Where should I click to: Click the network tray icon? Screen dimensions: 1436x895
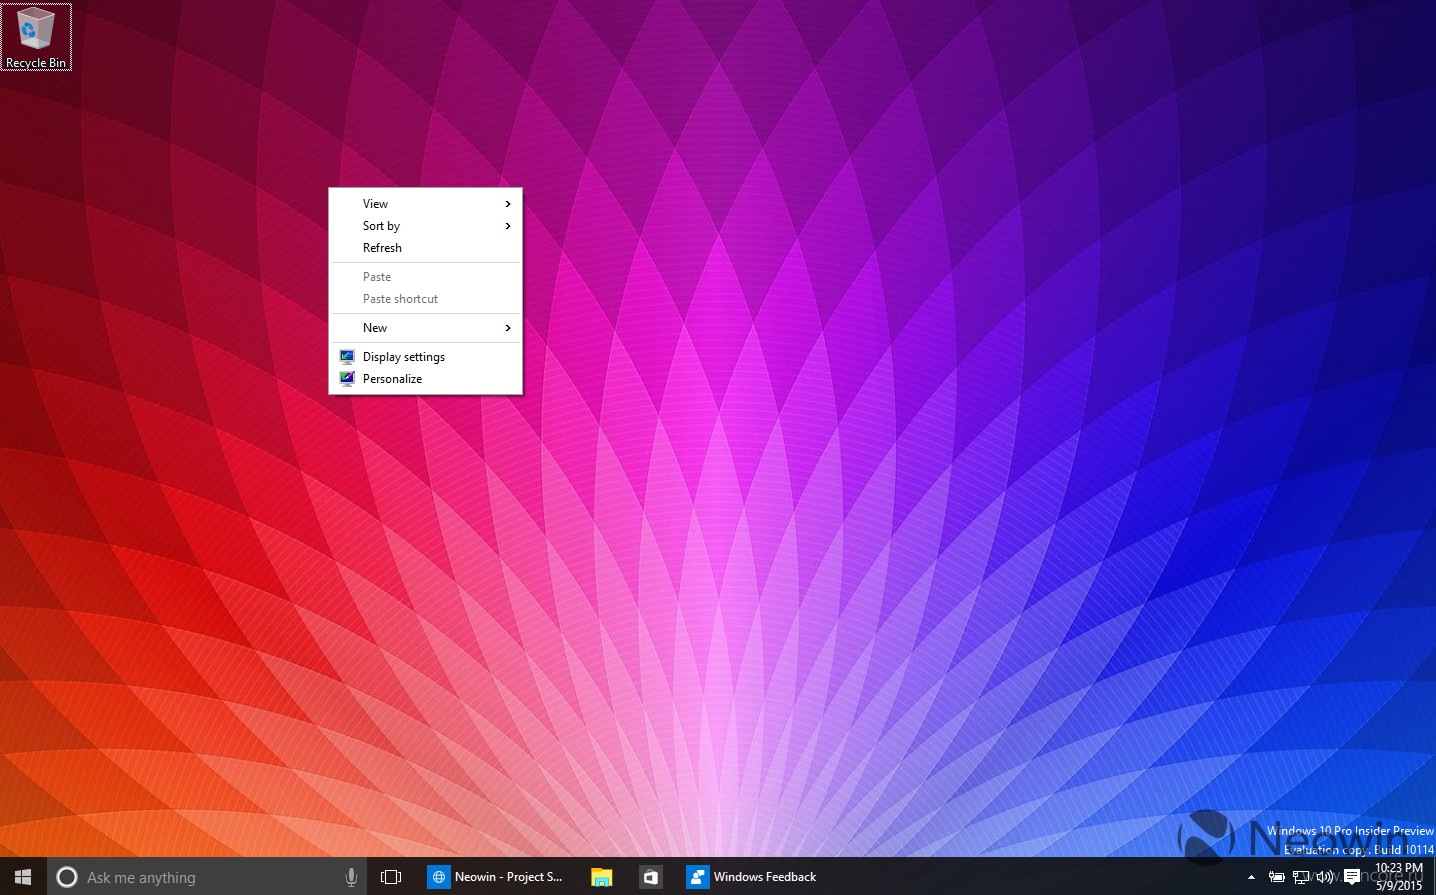click(x=1301, y=877)
